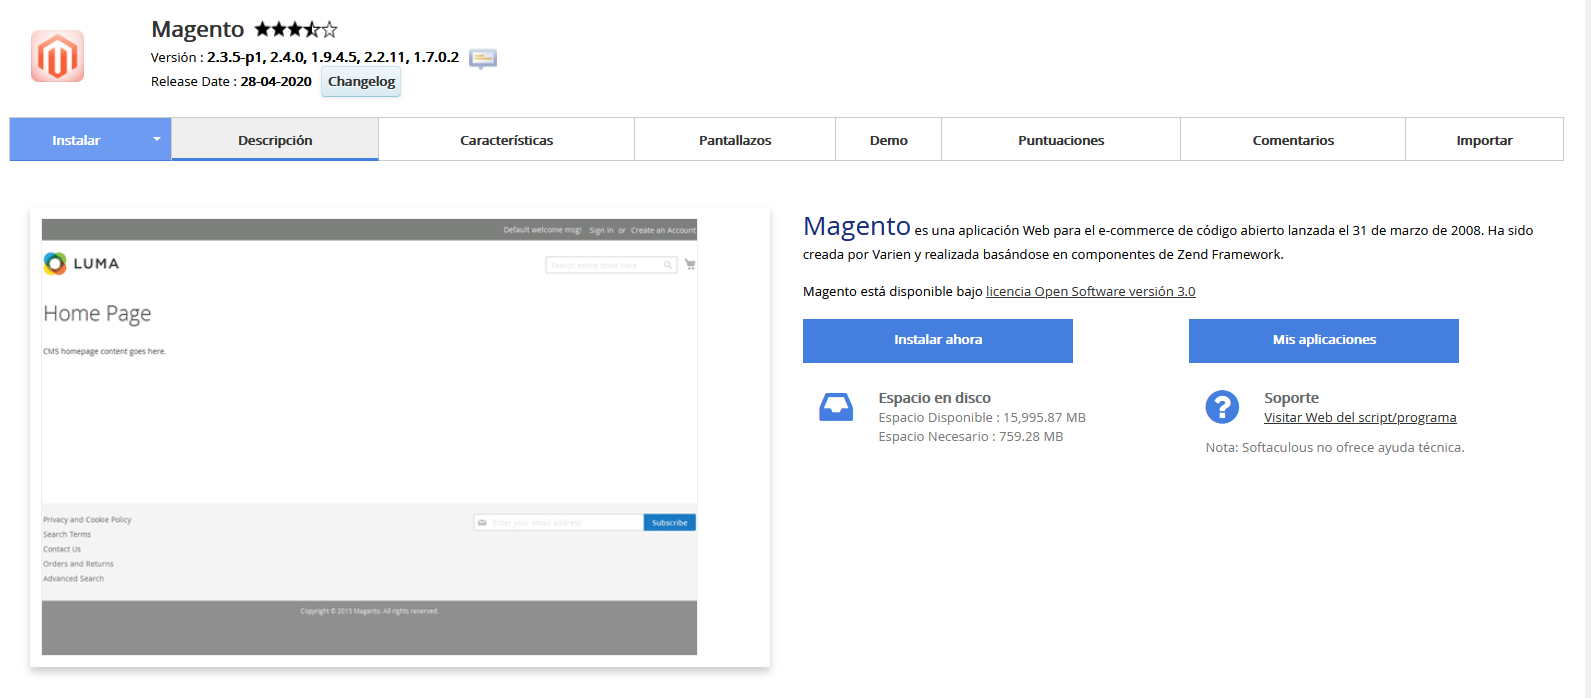1591x698 pixels.
Task: Follow the licencia Open Software versión 3.0 link
Action: point(1090,292)
